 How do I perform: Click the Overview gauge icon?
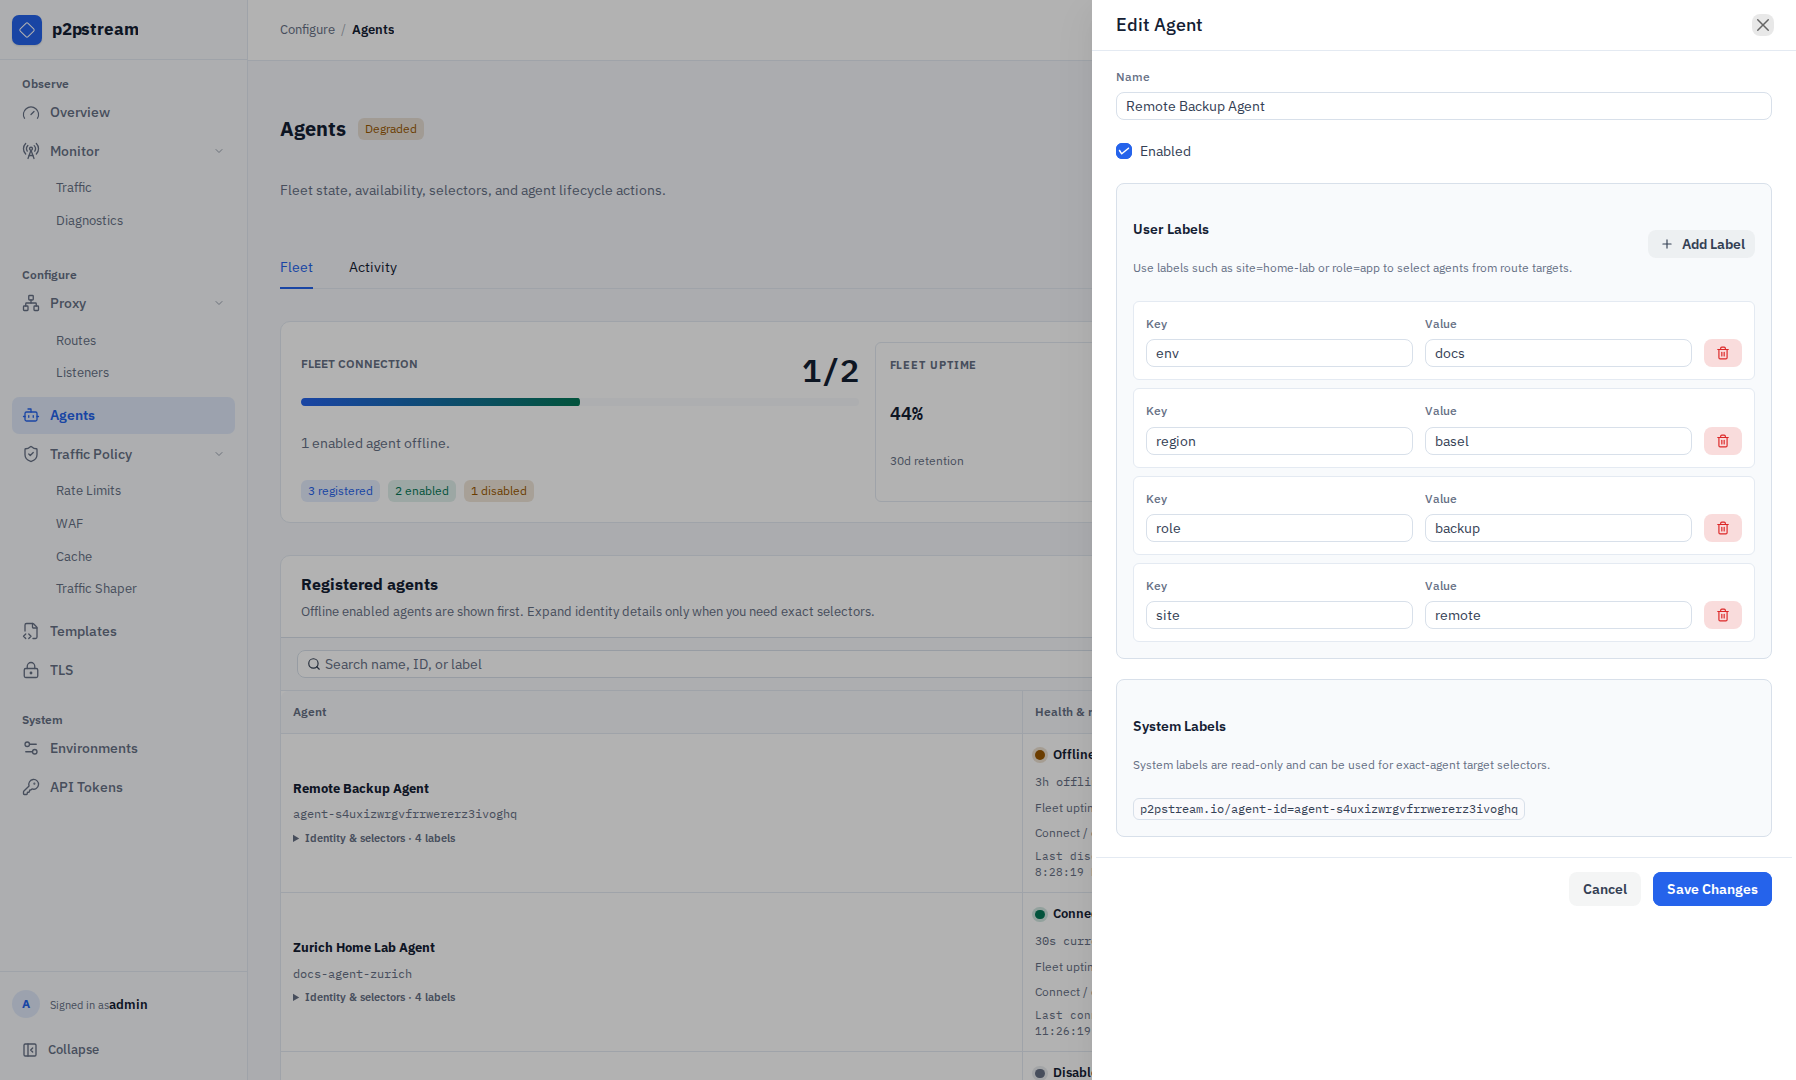[x=31, y=113]
